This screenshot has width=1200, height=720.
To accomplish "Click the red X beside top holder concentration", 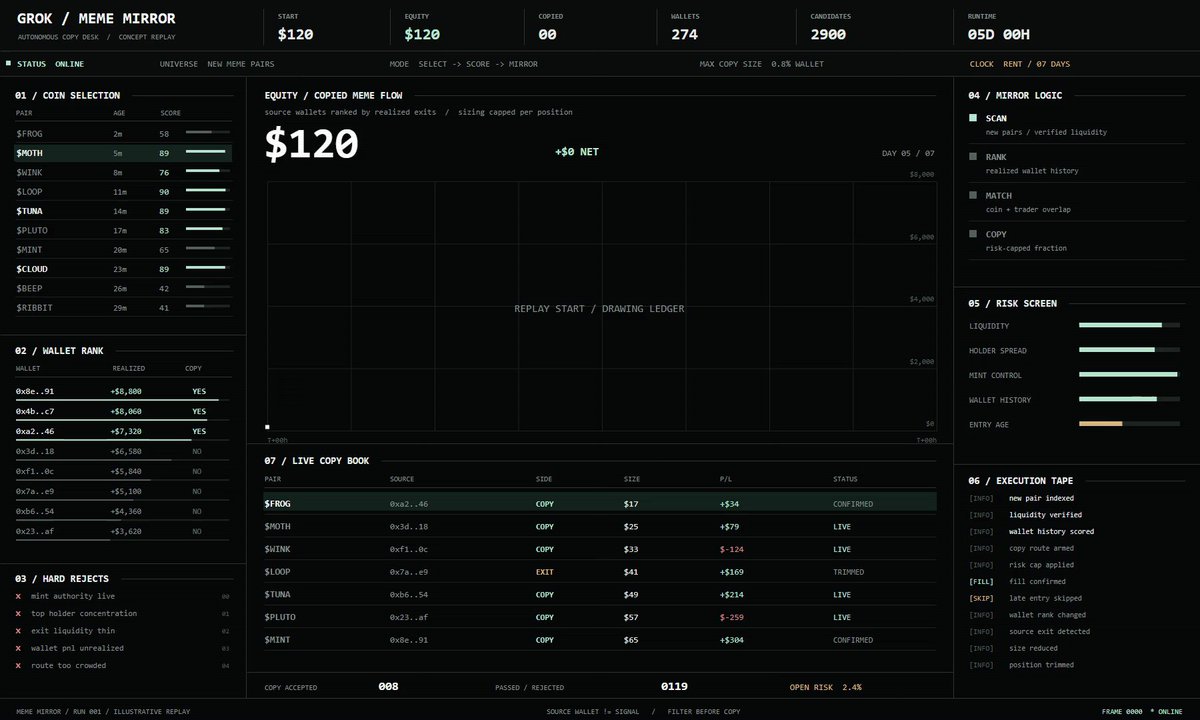I will (18, 613).
